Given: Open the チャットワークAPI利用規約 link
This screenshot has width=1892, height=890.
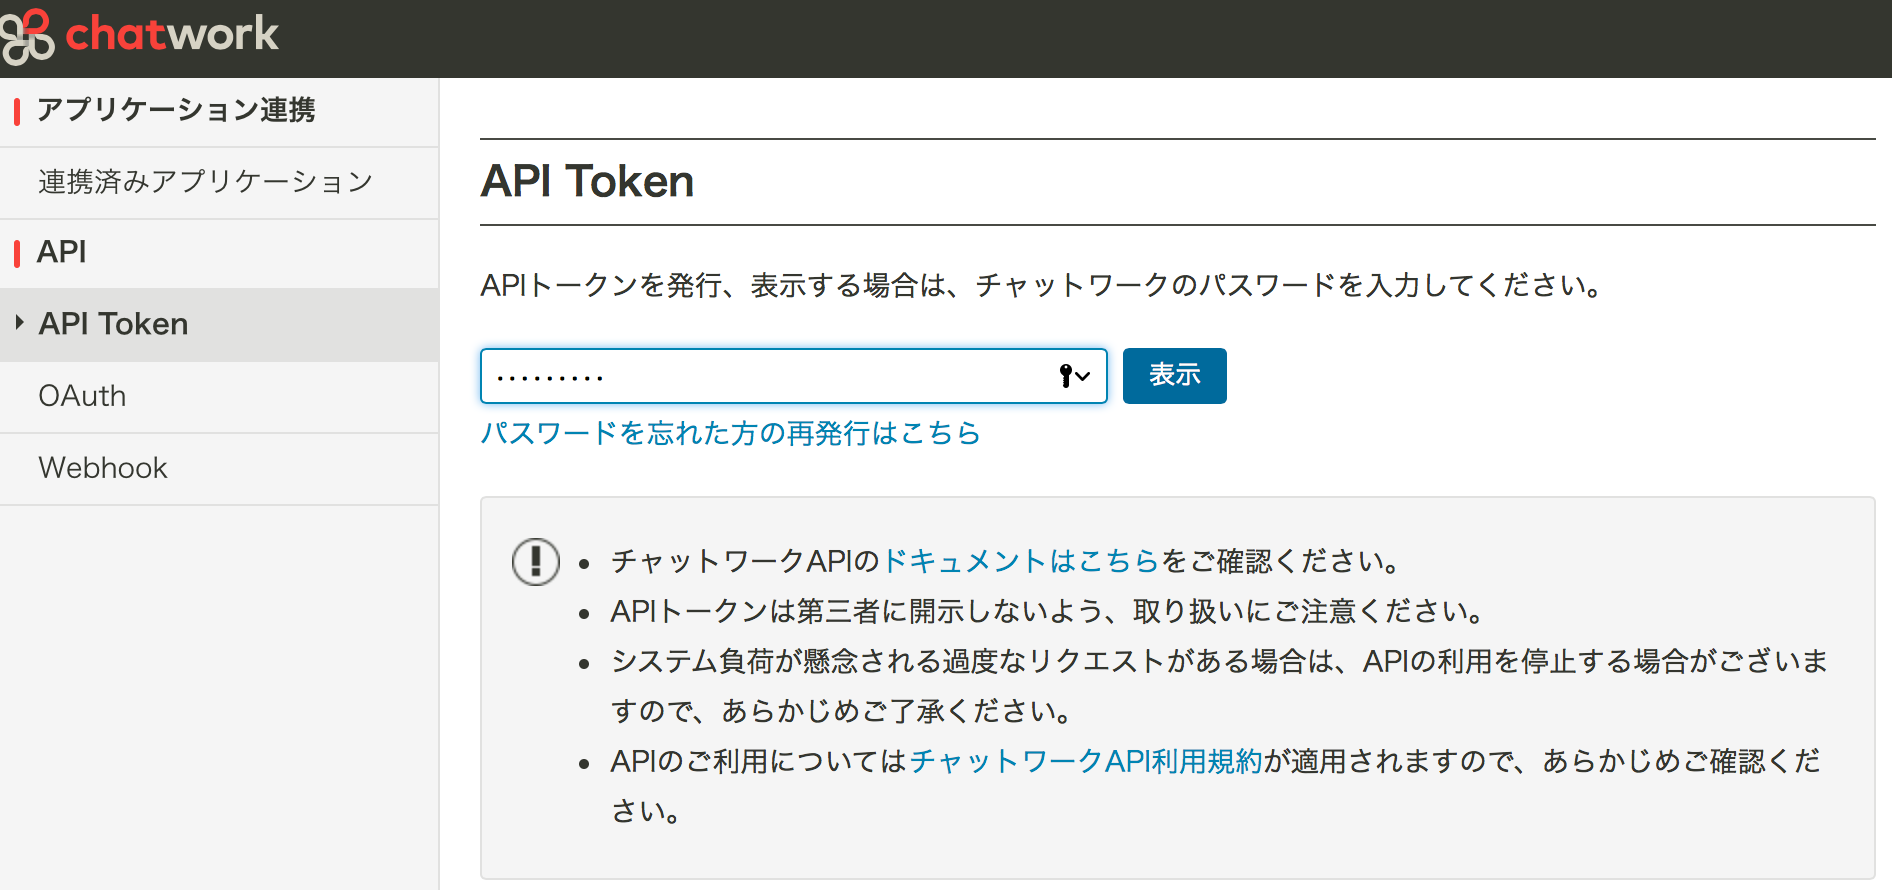Looking at the screenshot, I should 1086,761.
